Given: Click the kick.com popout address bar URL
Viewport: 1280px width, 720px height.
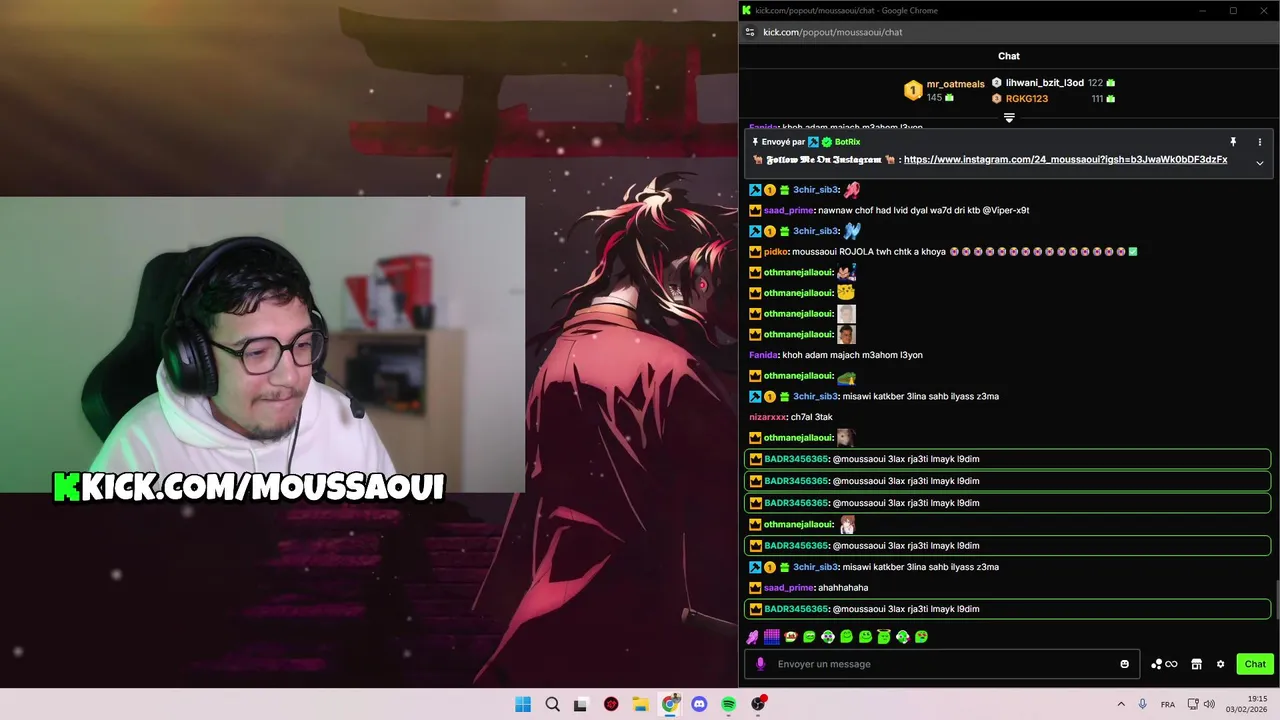Looking at the screenshot, I should pos(832,32).
